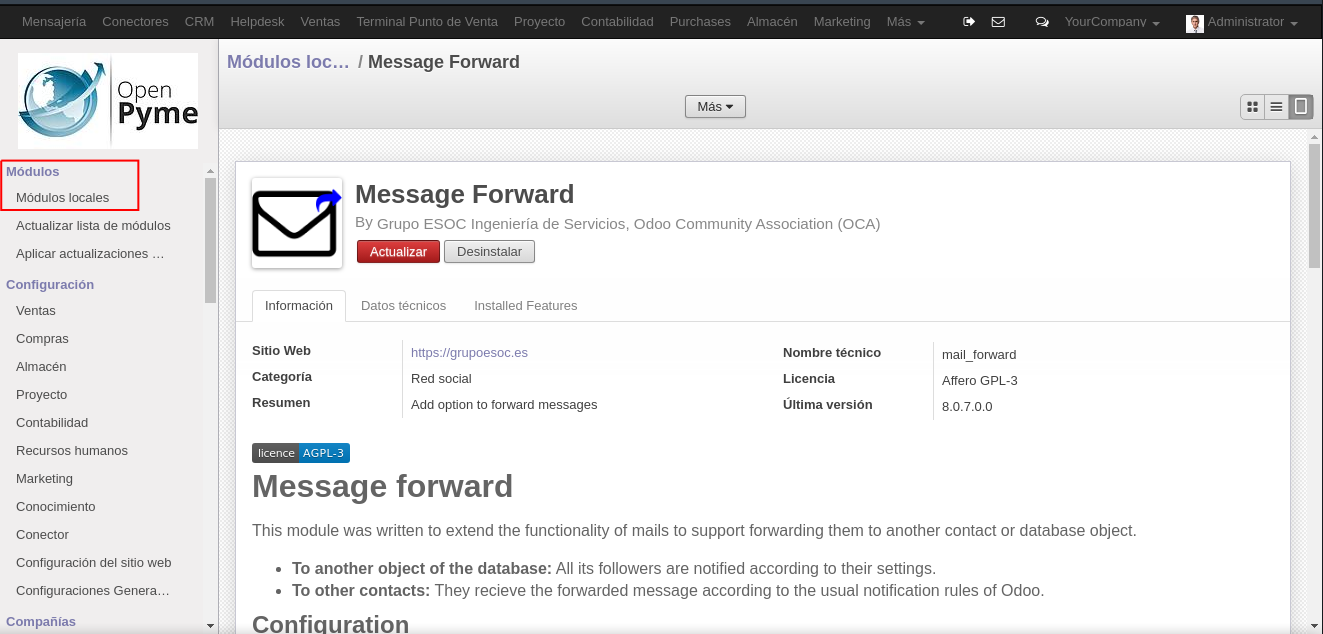The width and height of the screenshot is (1323, 634).
Task: Click the Message Forward module envelope icon
Action: click(297, 223)
